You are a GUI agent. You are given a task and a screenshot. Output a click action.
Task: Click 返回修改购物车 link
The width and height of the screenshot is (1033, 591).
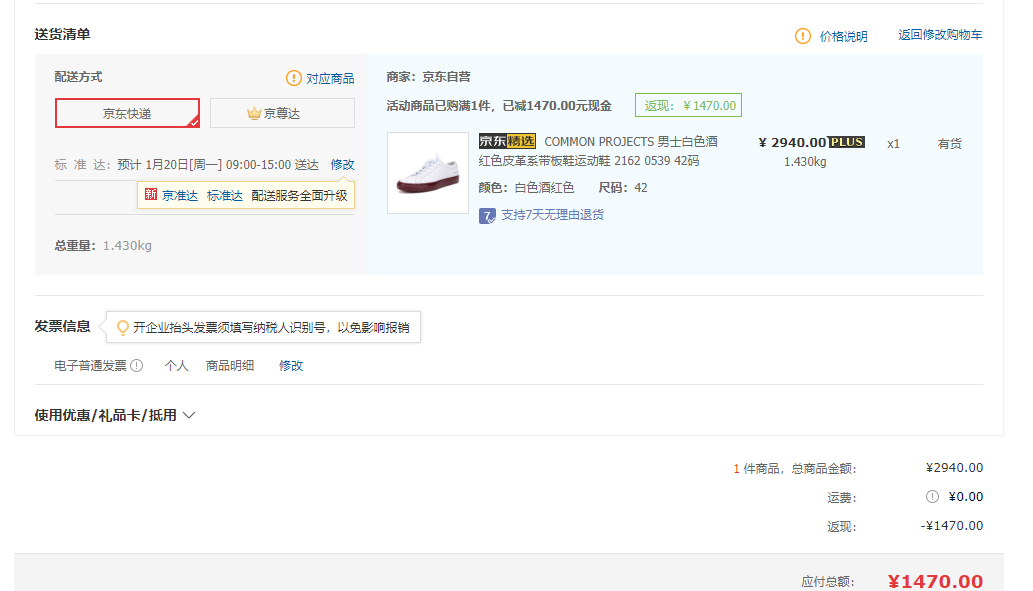(x=940, y=35)
